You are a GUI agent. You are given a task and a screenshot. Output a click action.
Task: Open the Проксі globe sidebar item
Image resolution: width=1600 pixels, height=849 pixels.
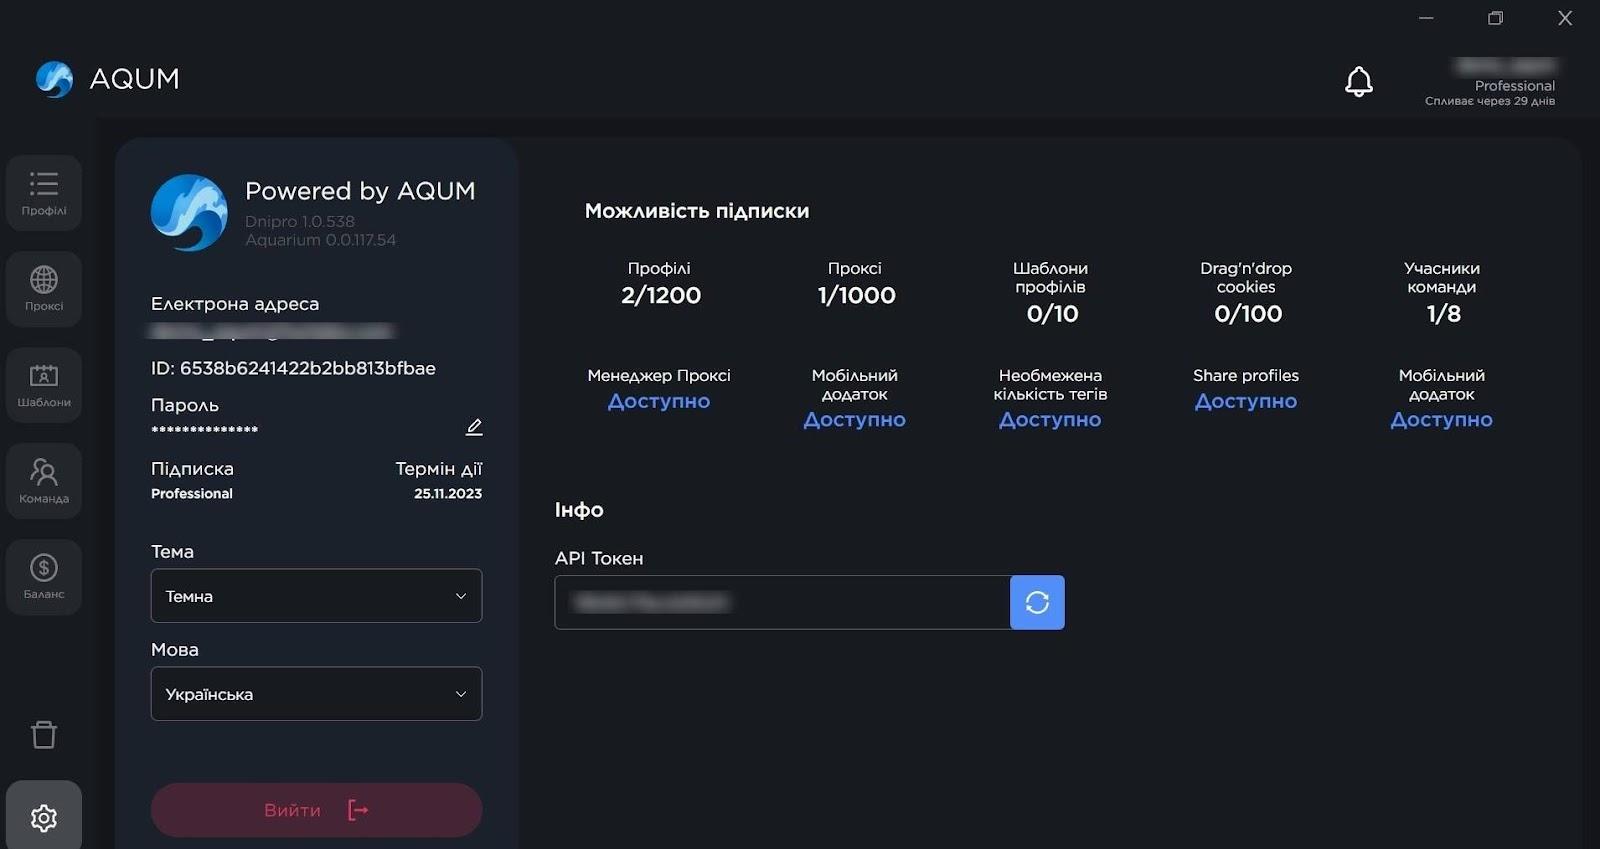pos(44,289)
